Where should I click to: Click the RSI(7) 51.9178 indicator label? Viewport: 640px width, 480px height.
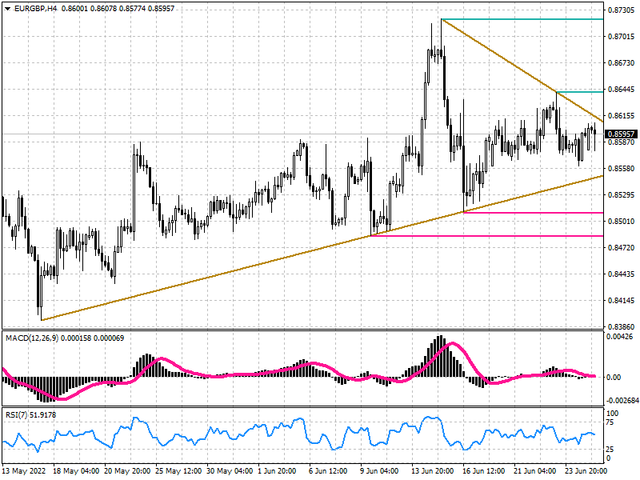31,415
